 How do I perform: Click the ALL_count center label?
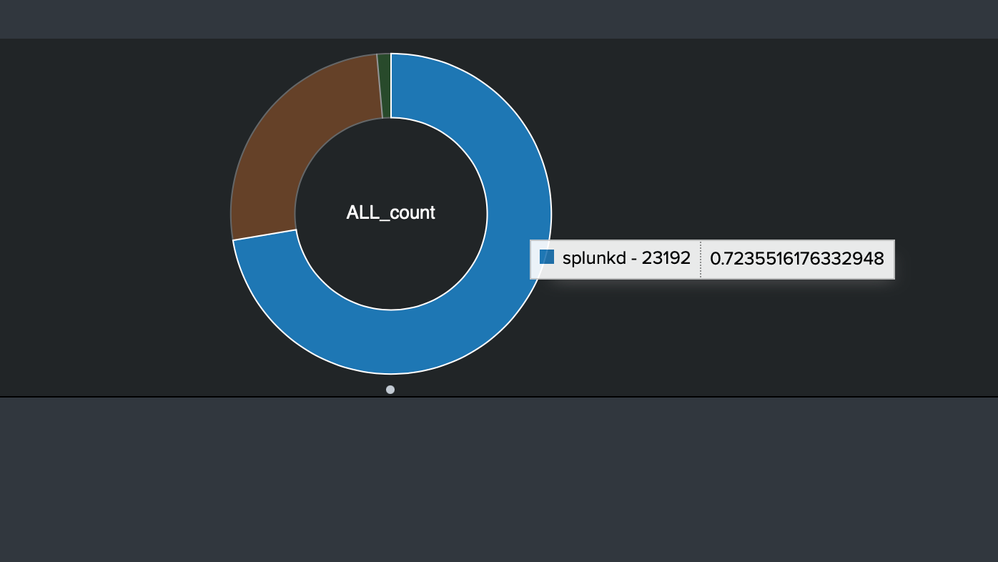point(390,213)
